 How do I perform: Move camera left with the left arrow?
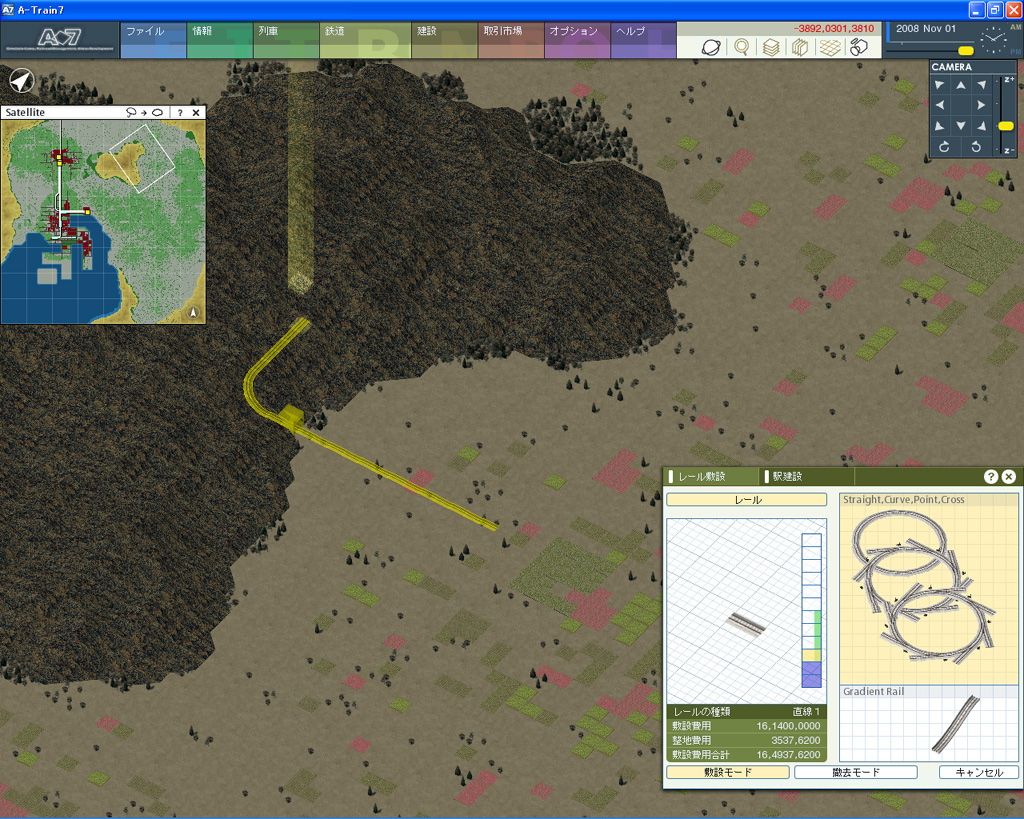[940, 105]
